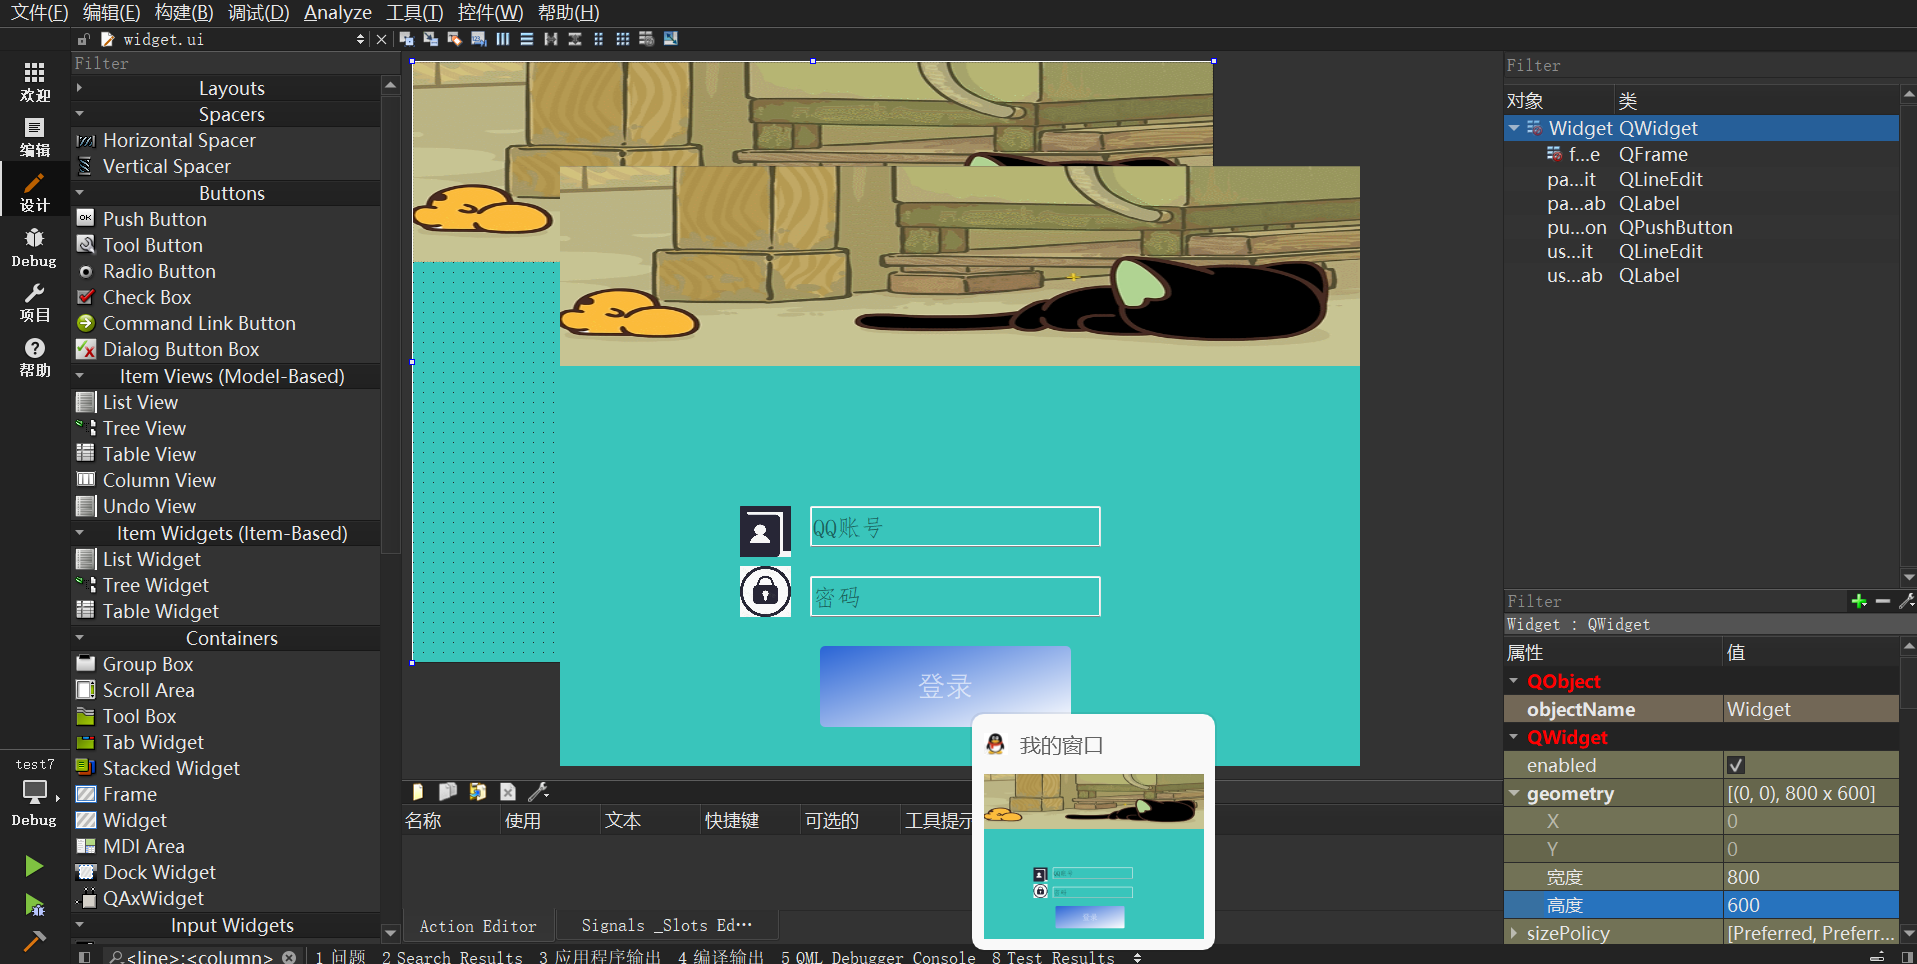Select the 高度 value 600
The height and width of the screenshot is (964, 1917).
coord(1810,905)
